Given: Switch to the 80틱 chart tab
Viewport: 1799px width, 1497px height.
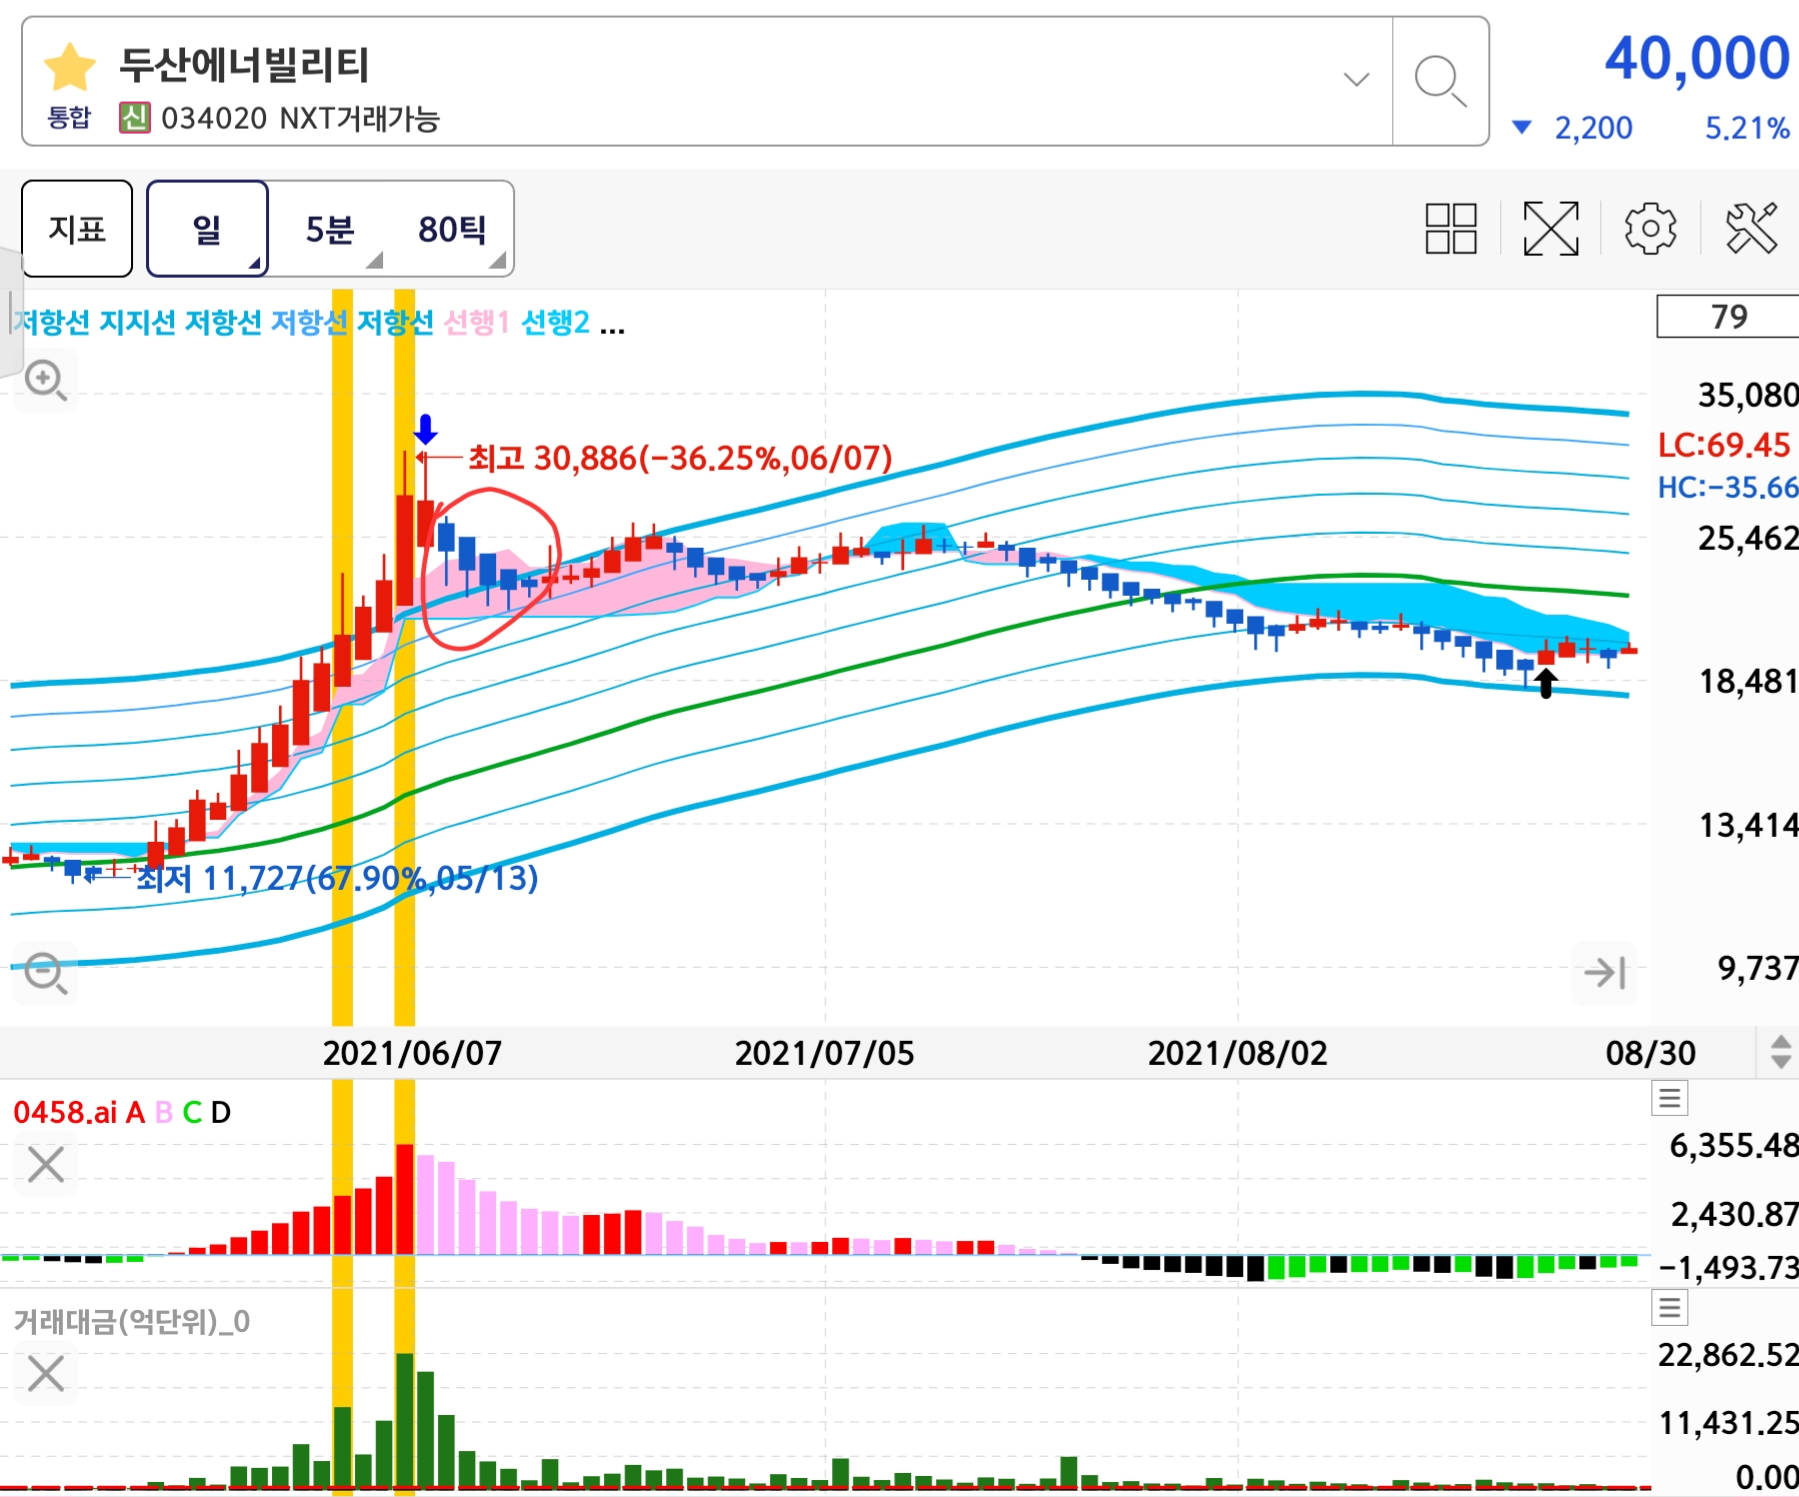Looking at the screenshot, I should click(x=452, y=229).
